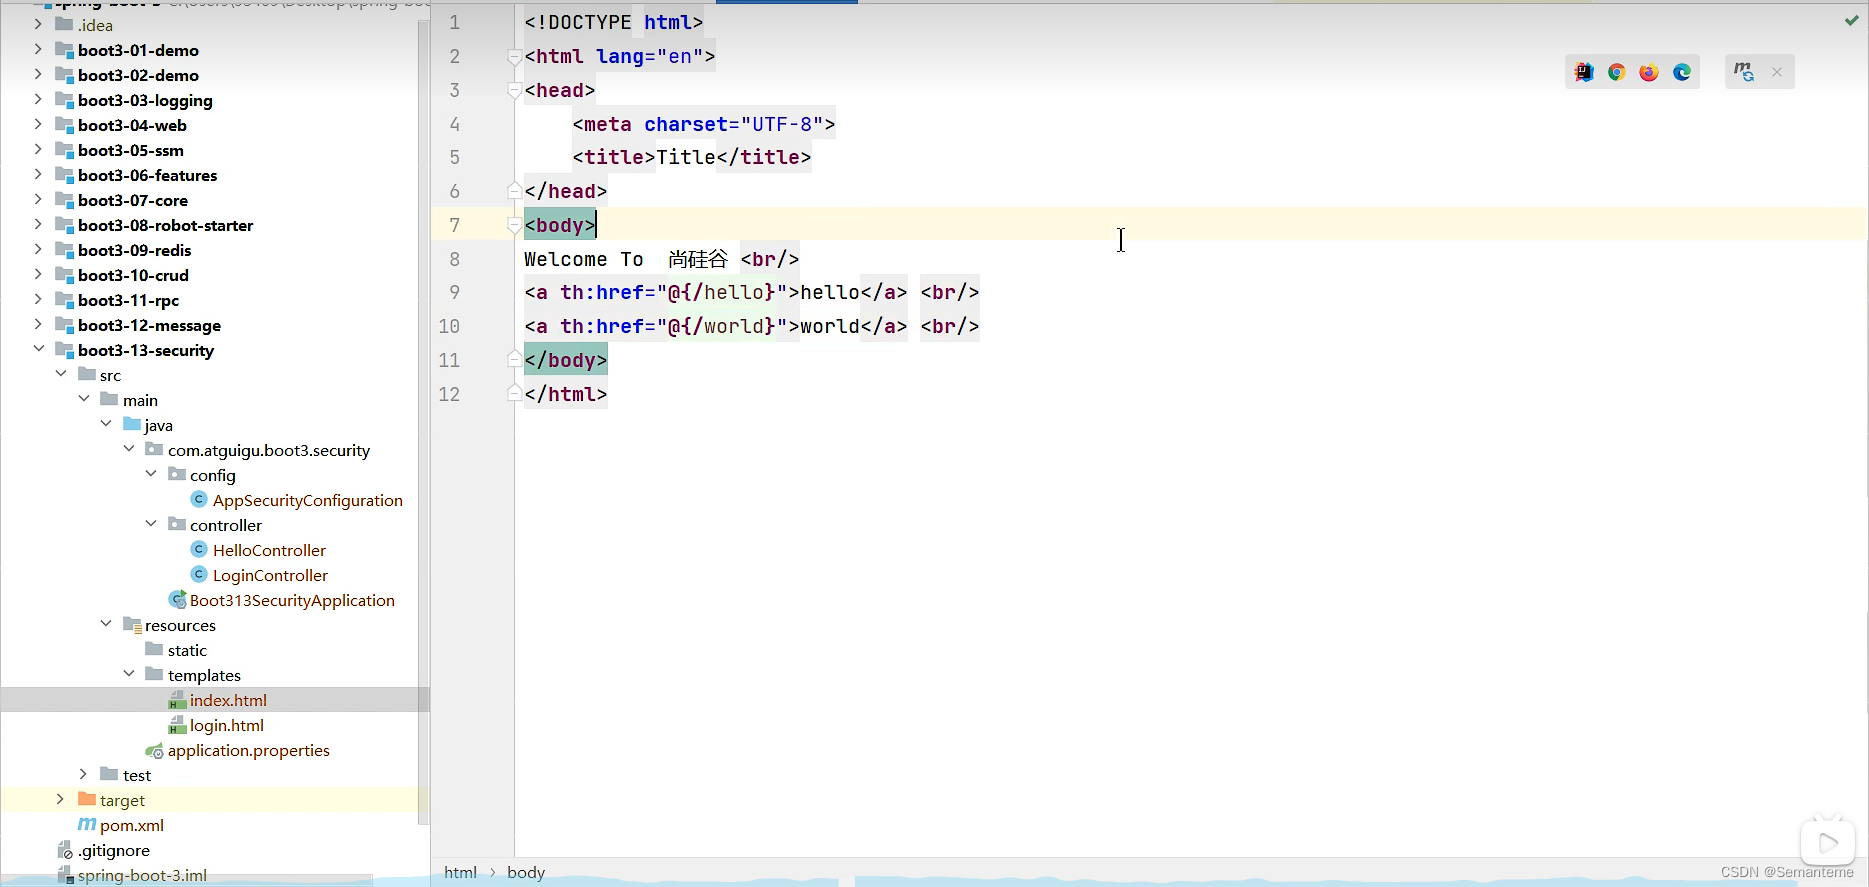Click the application.properties file icon

pyautogui.click(x=154, y=750)
